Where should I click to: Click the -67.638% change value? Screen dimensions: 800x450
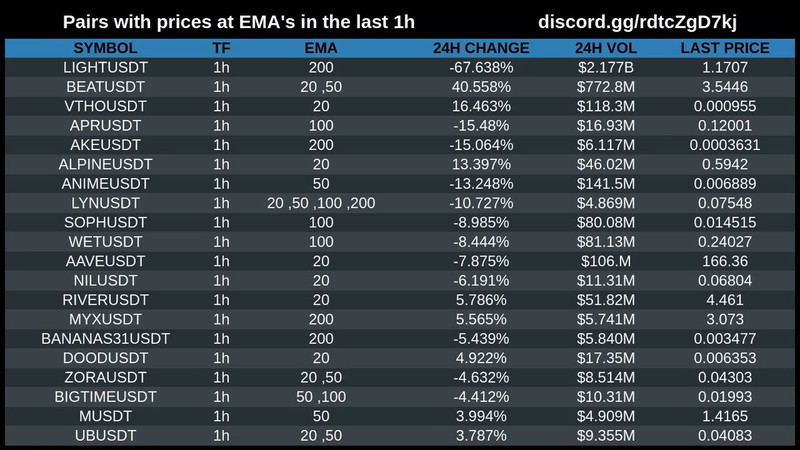pyautogui.click(x=481, y=67)
